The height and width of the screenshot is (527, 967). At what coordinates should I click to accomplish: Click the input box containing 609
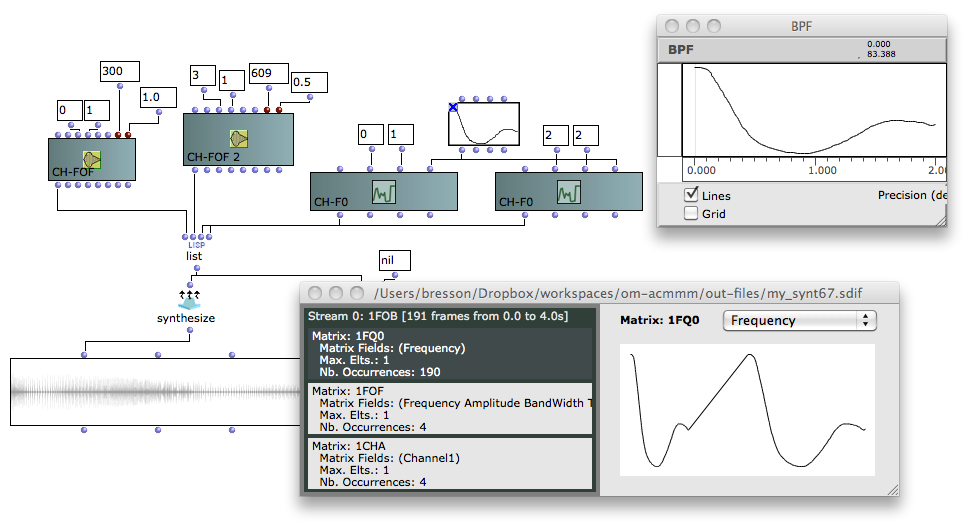269,73
